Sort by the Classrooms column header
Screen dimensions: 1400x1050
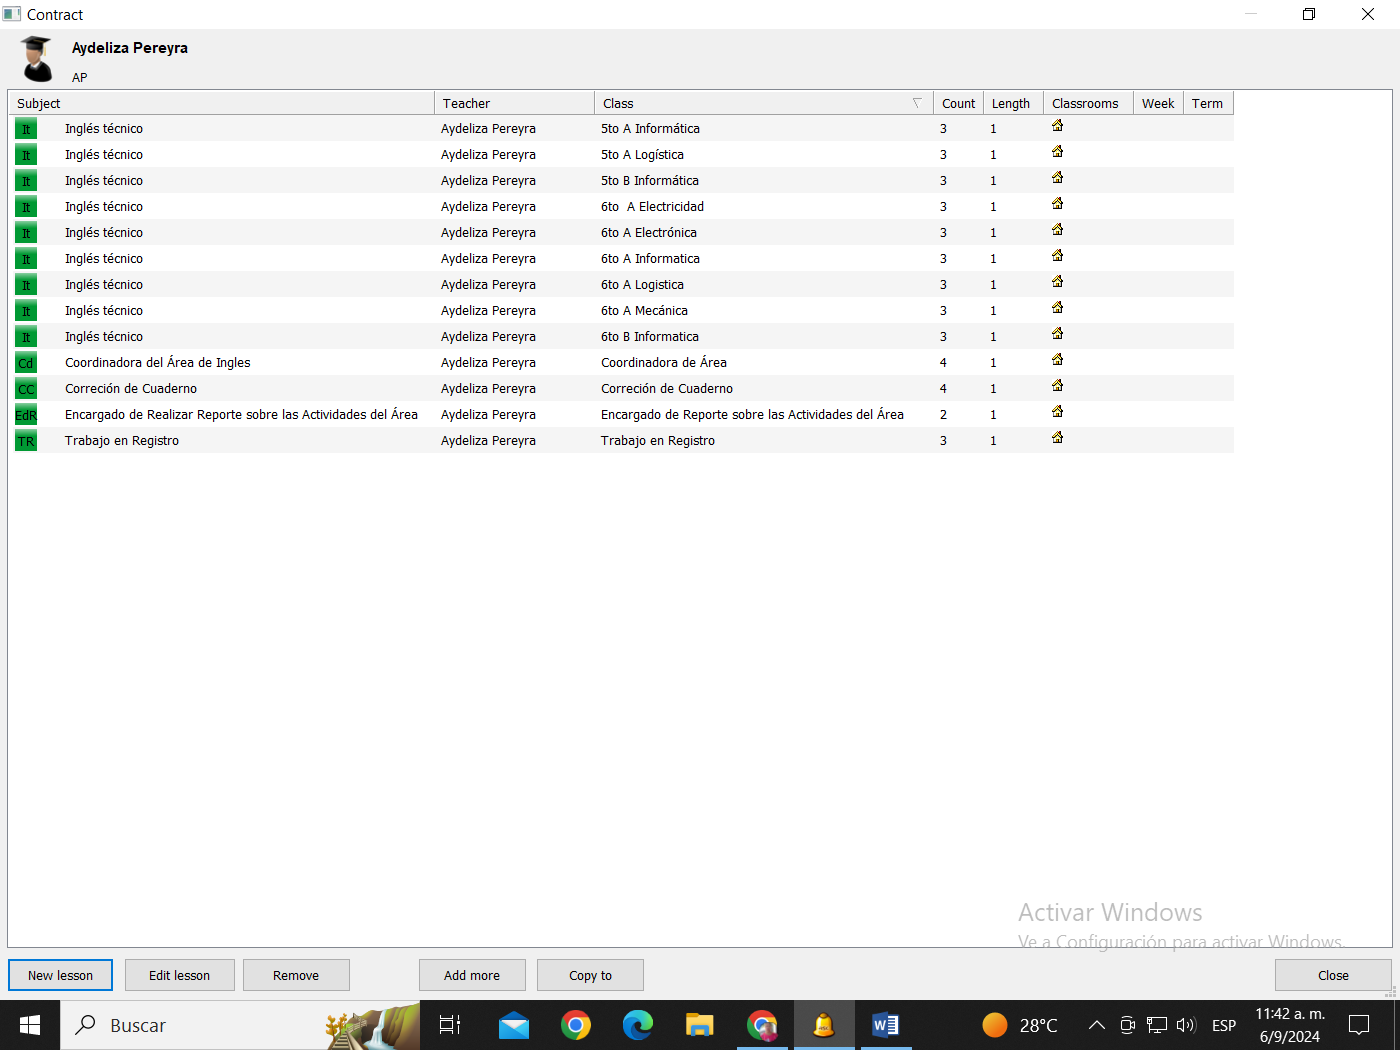coord(1088,103)
